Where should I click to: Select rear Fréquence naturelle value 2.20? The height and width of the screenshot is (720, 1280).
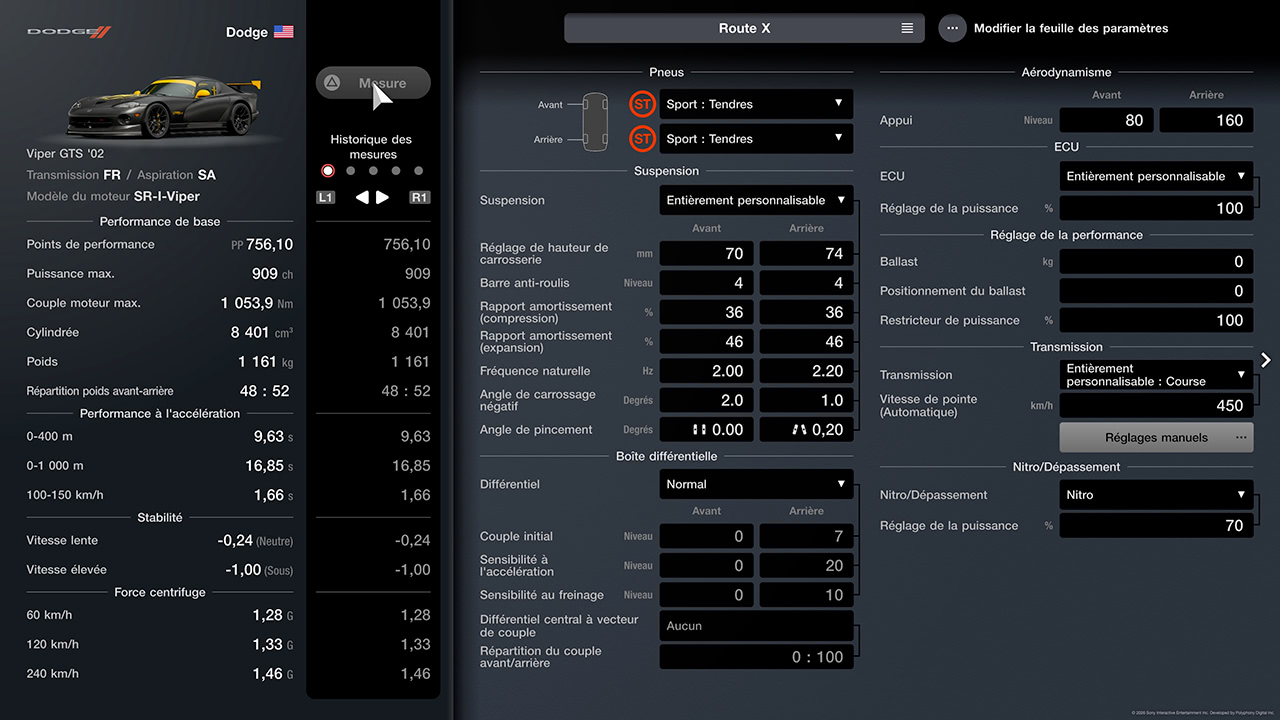806,371
